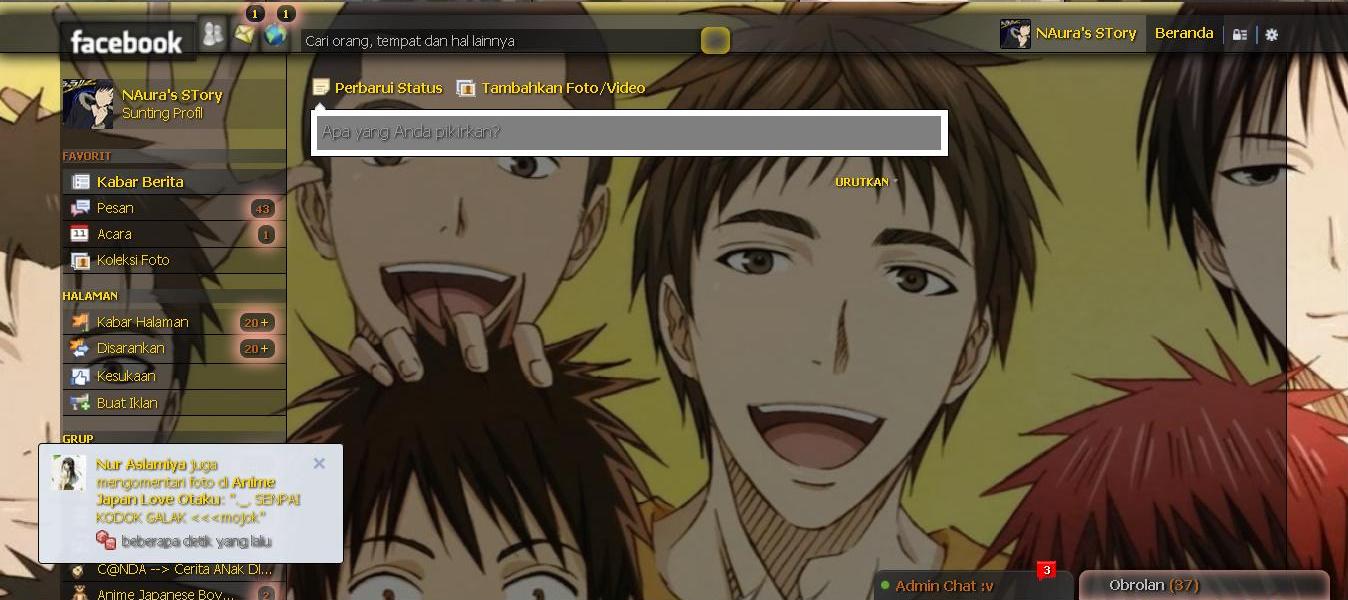Click the Kabar Halaman flag icon
This screenshot has height=600, width=1348.
point(80,322)
